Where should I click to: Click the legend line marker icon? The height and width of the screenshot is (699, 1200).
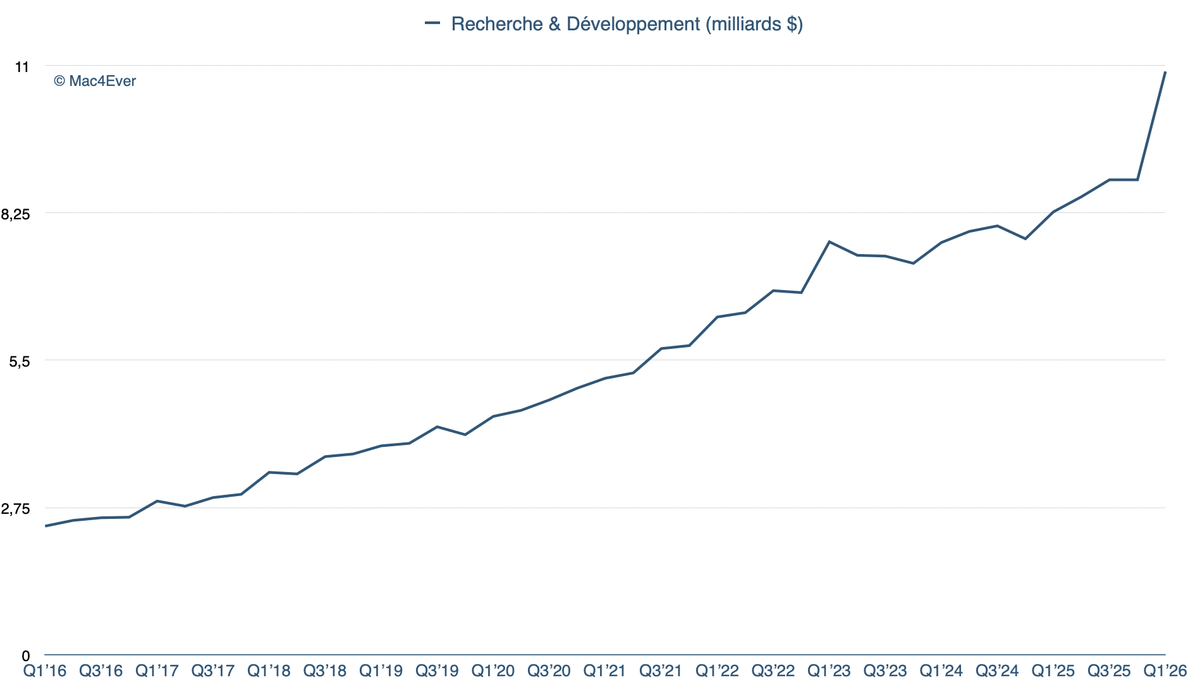coord(432,23)
